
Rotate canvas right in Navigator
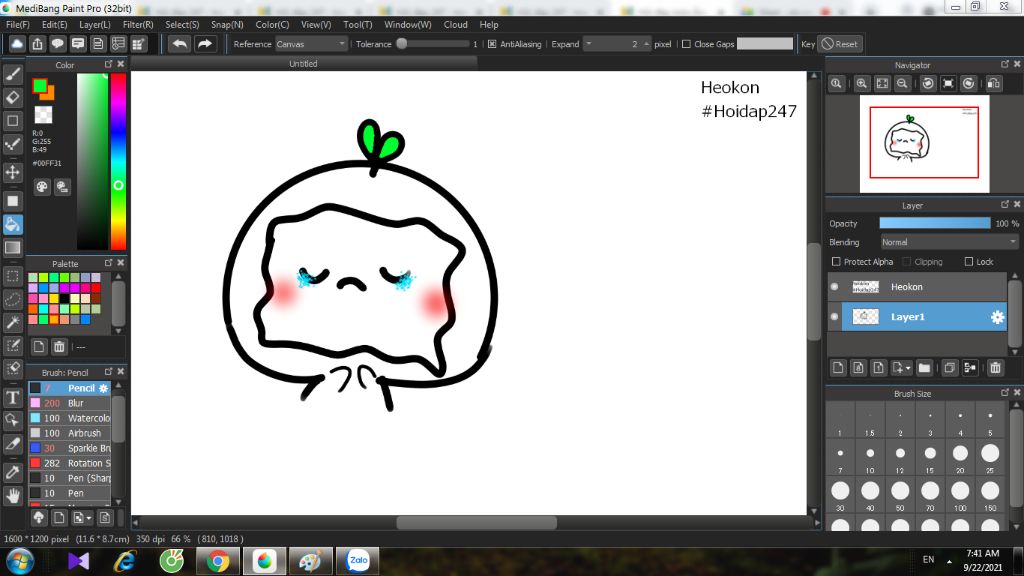968,84
